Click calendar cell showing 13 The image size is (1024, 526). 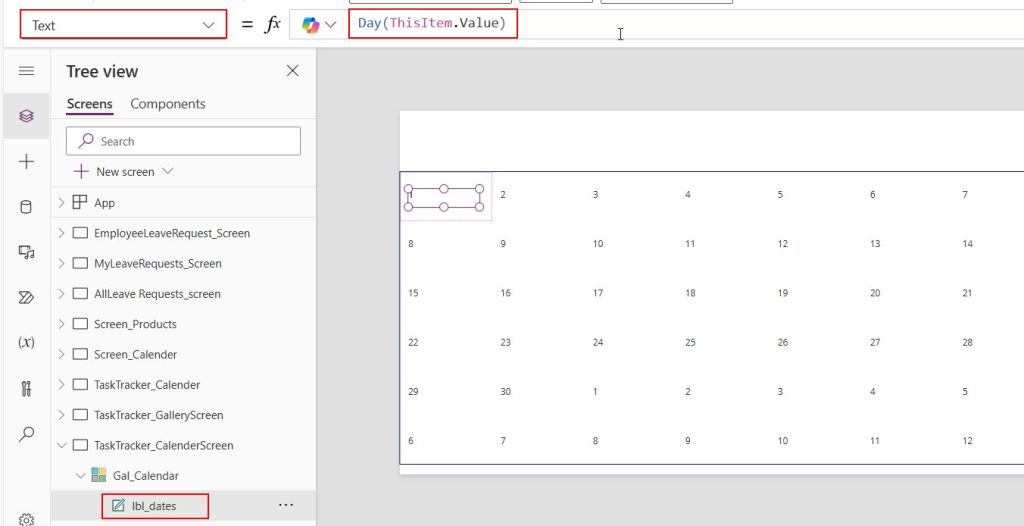tap(875, 243)
